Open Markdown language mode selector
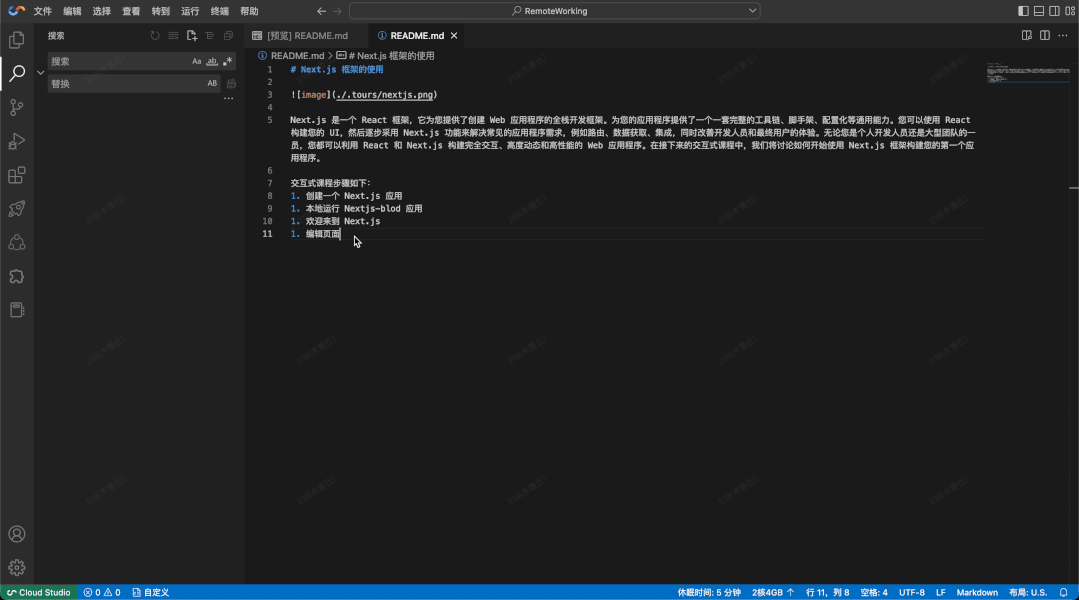 [977, 592]
